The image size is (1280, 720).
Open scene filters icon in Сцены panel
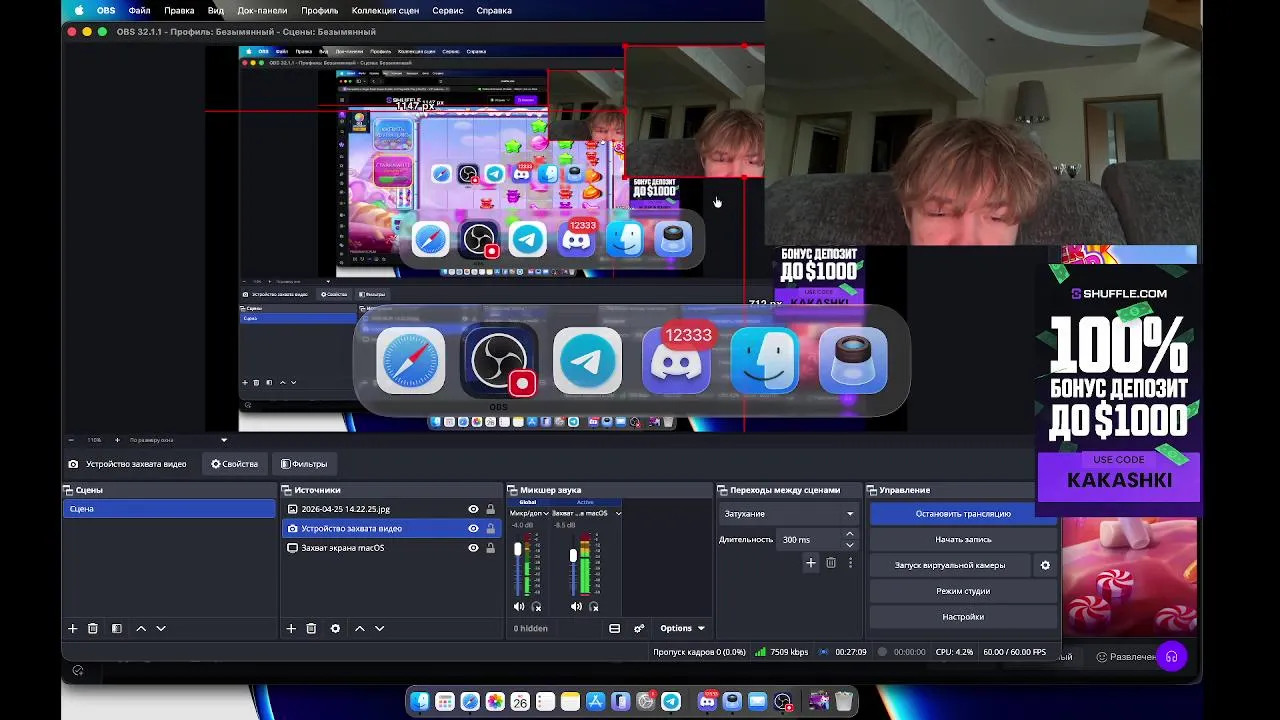[117, 628]
